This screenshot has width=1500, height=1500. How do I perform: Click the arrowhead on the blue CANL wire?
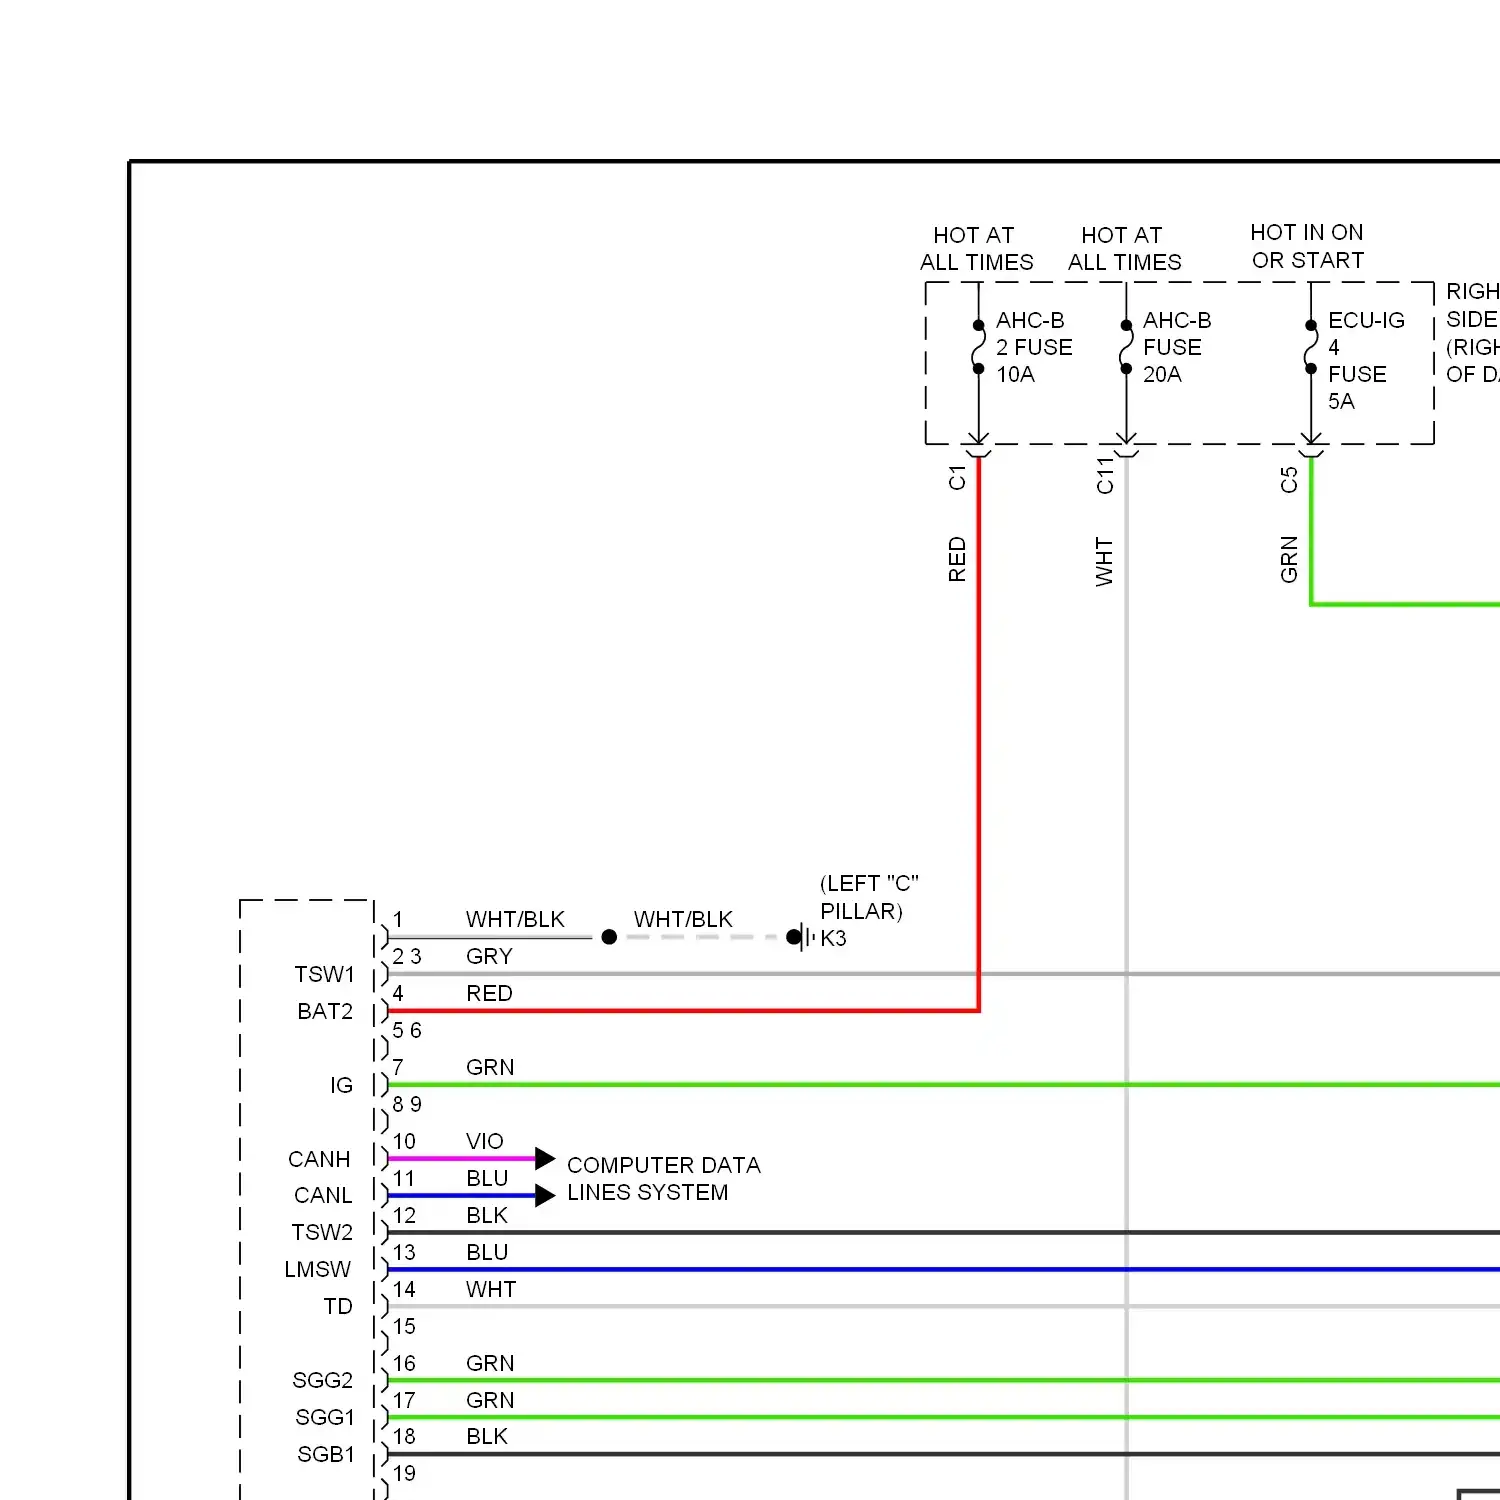point(545,1196)
